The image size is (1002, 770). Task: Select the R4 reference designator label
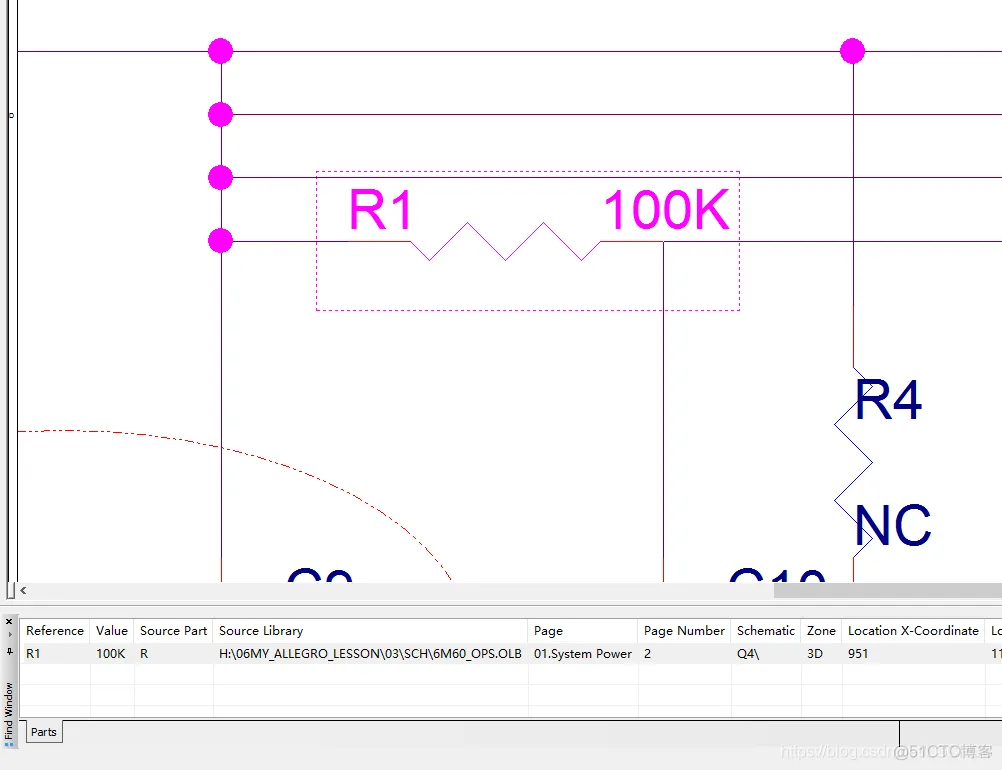click(x=888, y=400)
